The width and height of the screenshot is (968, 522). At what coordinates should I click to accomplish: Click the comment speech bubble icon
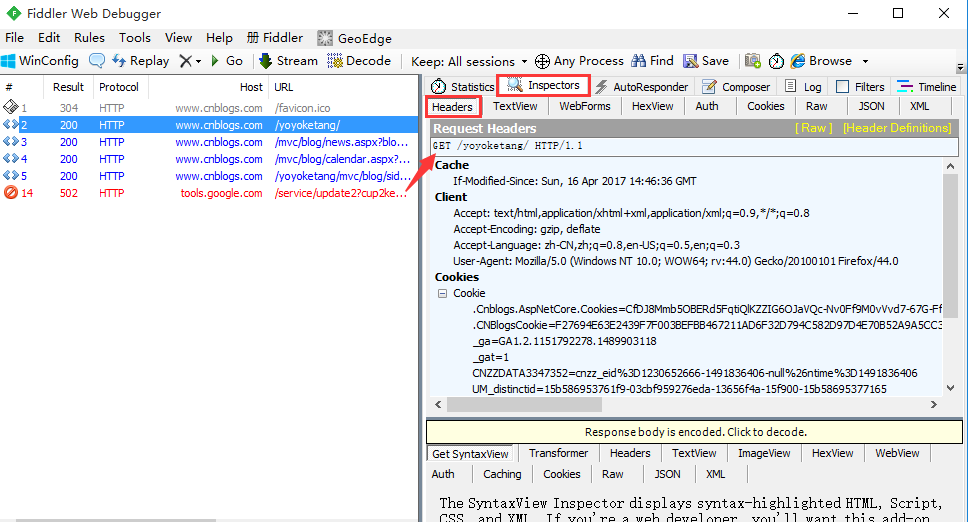[x=97, y=60]
